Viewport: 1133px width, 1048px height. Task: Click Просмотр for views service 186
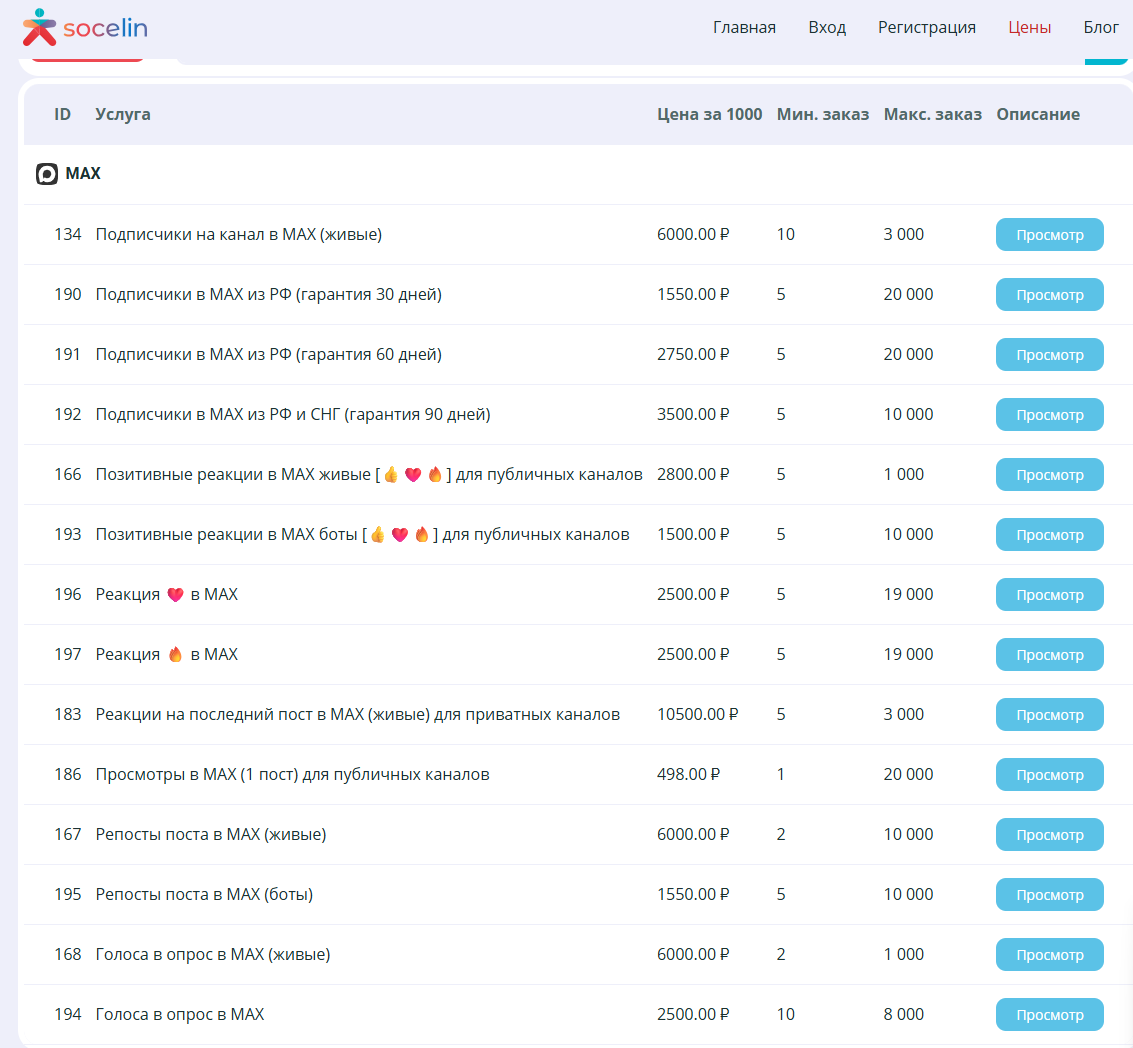pyautogui.click(x=1049, y=775)
